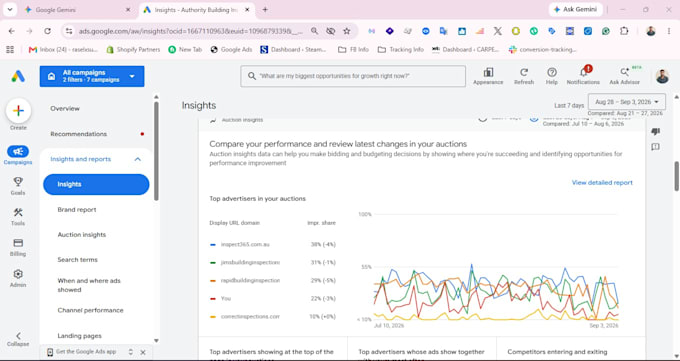The width and height of the screenshot is (680, 361).
Task: Open the Chrome profile avatar in the toolbar
Action: click(651, 31)
